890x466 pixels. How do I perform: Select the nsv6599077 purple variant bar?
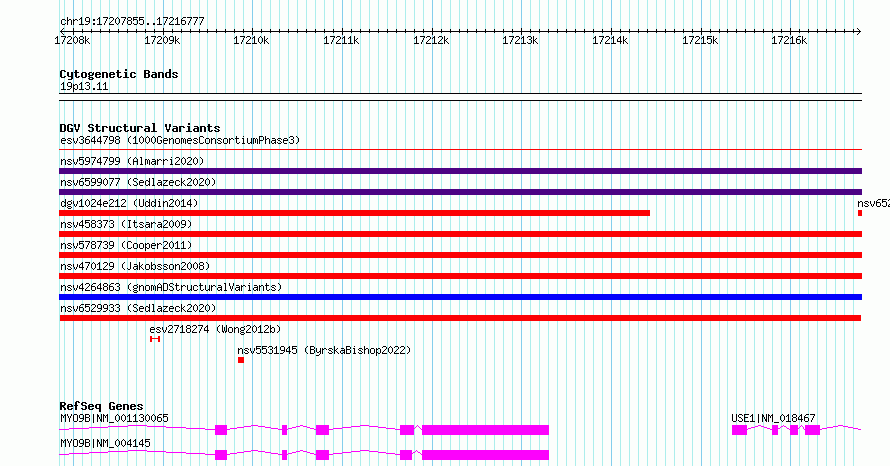coord(460,192)
